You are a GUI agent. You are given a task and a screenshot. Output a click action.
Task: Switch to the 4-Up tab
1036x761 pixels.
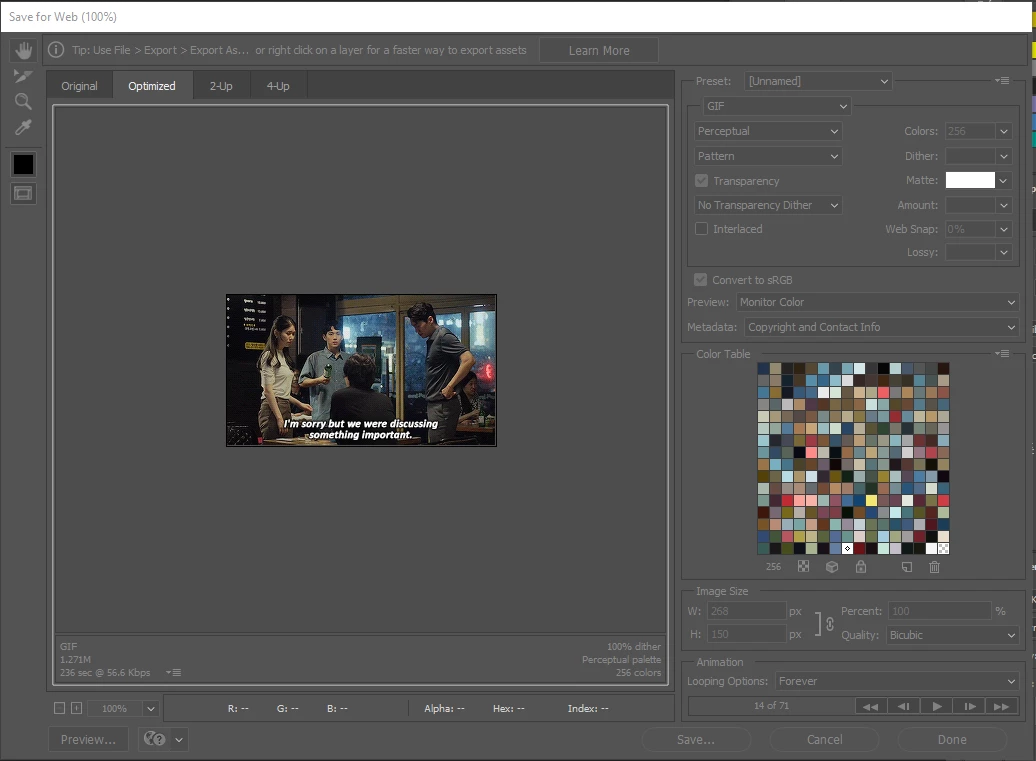tap(278, 86)
